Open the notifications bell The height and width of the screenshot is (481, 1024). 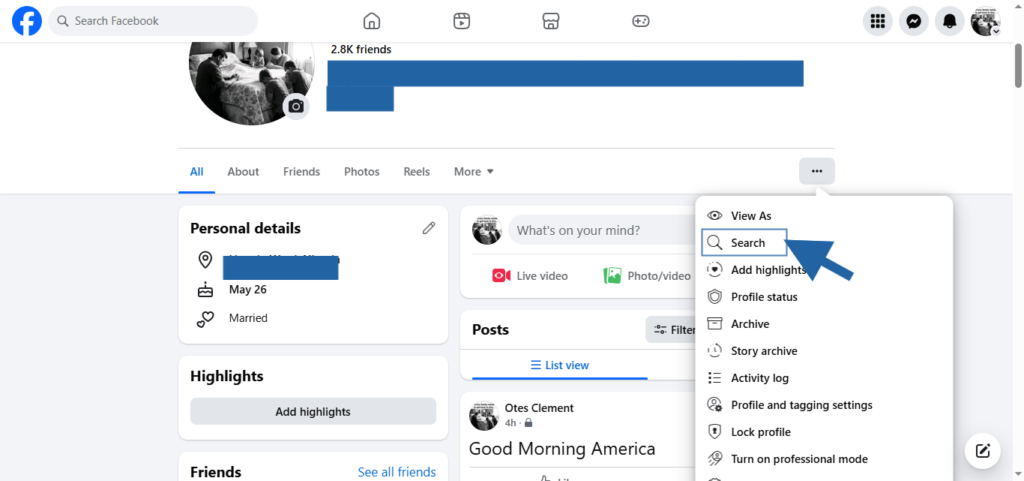coord(949,21)
